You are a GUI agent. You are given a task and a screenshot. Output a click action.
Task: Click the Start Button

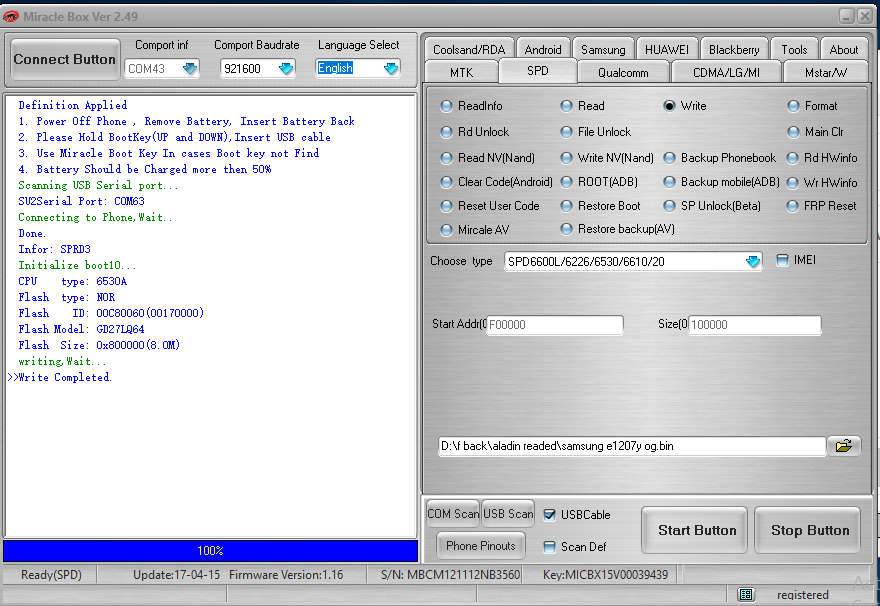coord(695,530)
